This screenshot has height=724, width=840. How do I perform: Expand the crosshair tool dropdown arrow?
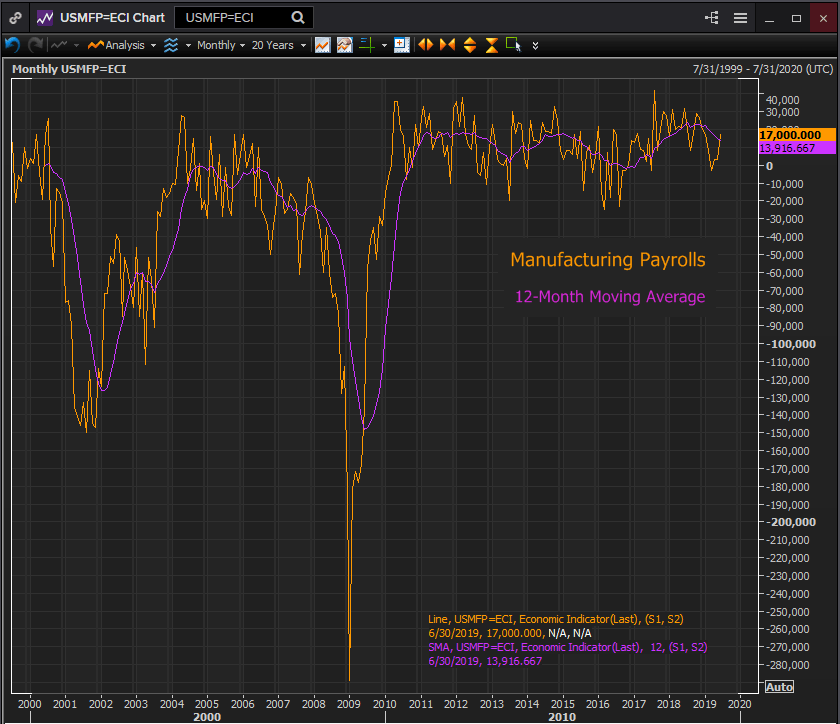pos(384,46)
